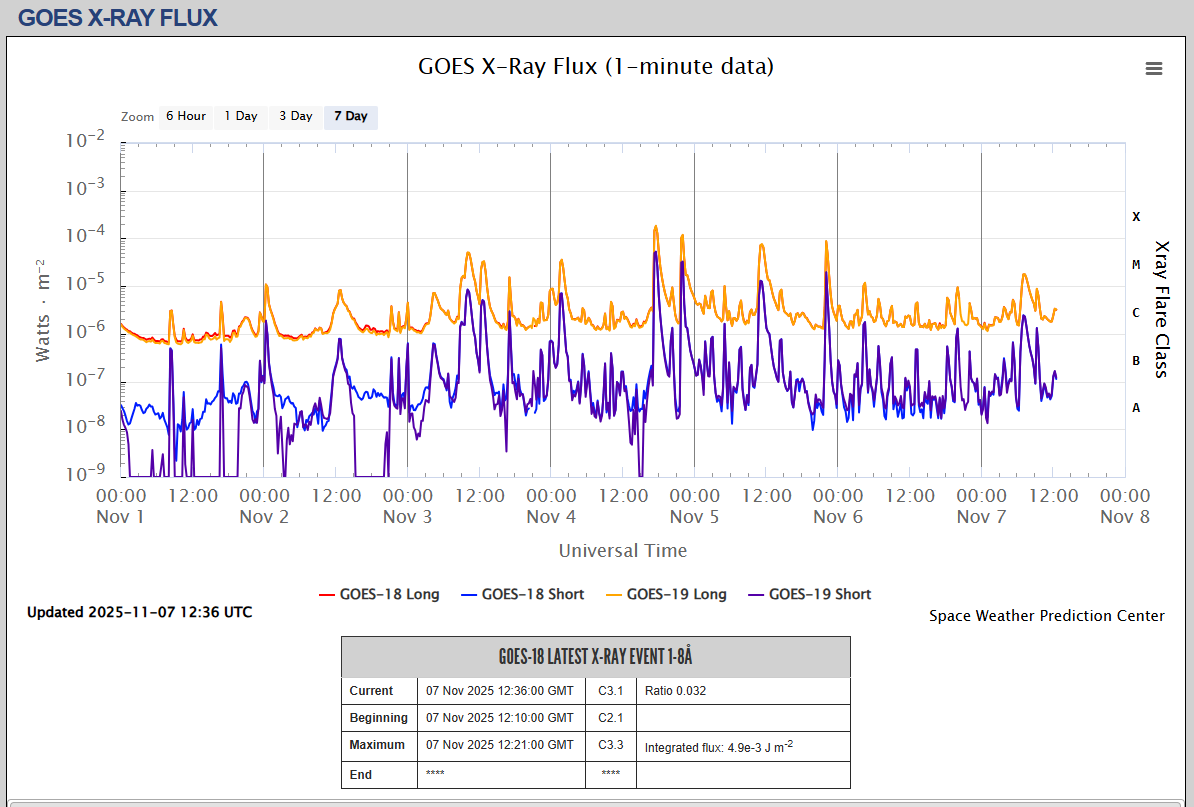Click the Nov 5 date axis label

click(x=694, y=517)
